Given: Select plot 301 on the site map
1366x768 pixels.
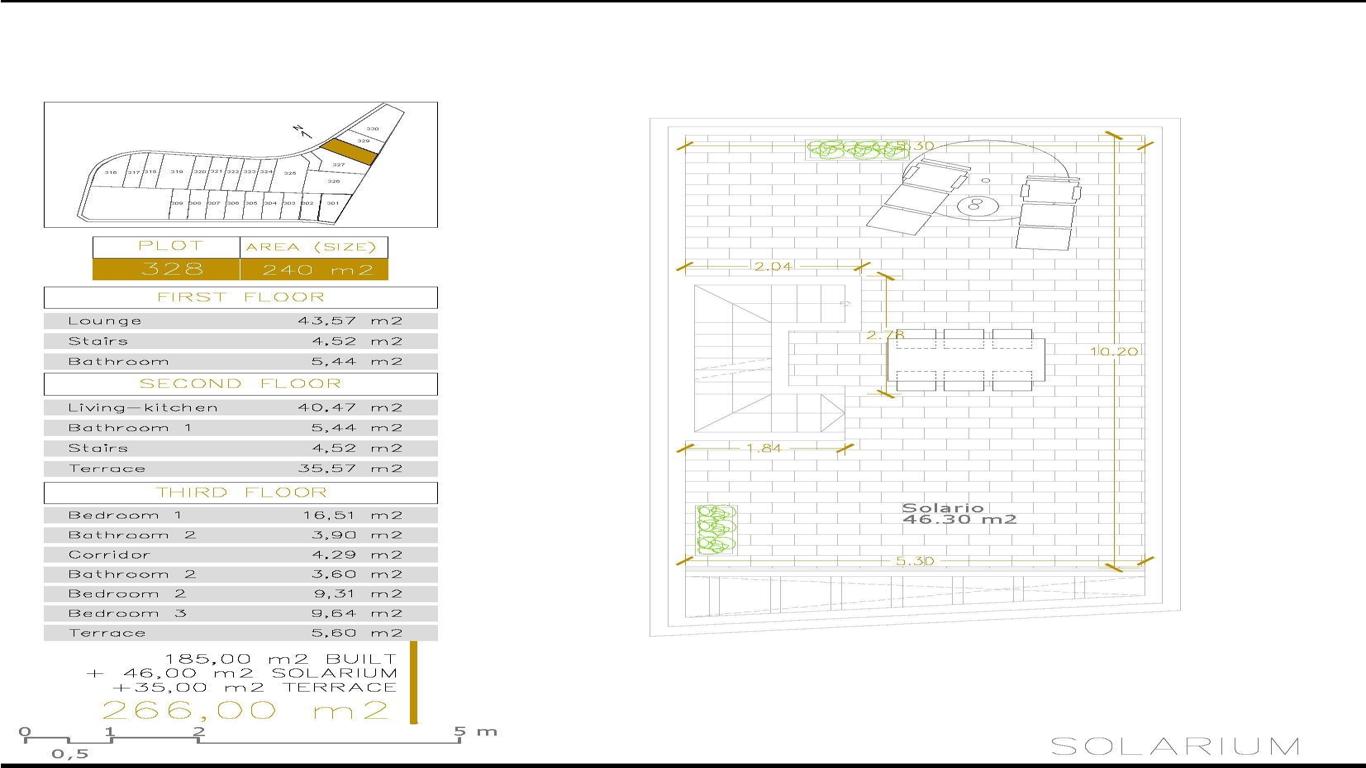Looking at the screenshot, I should (x=333, y=205).
